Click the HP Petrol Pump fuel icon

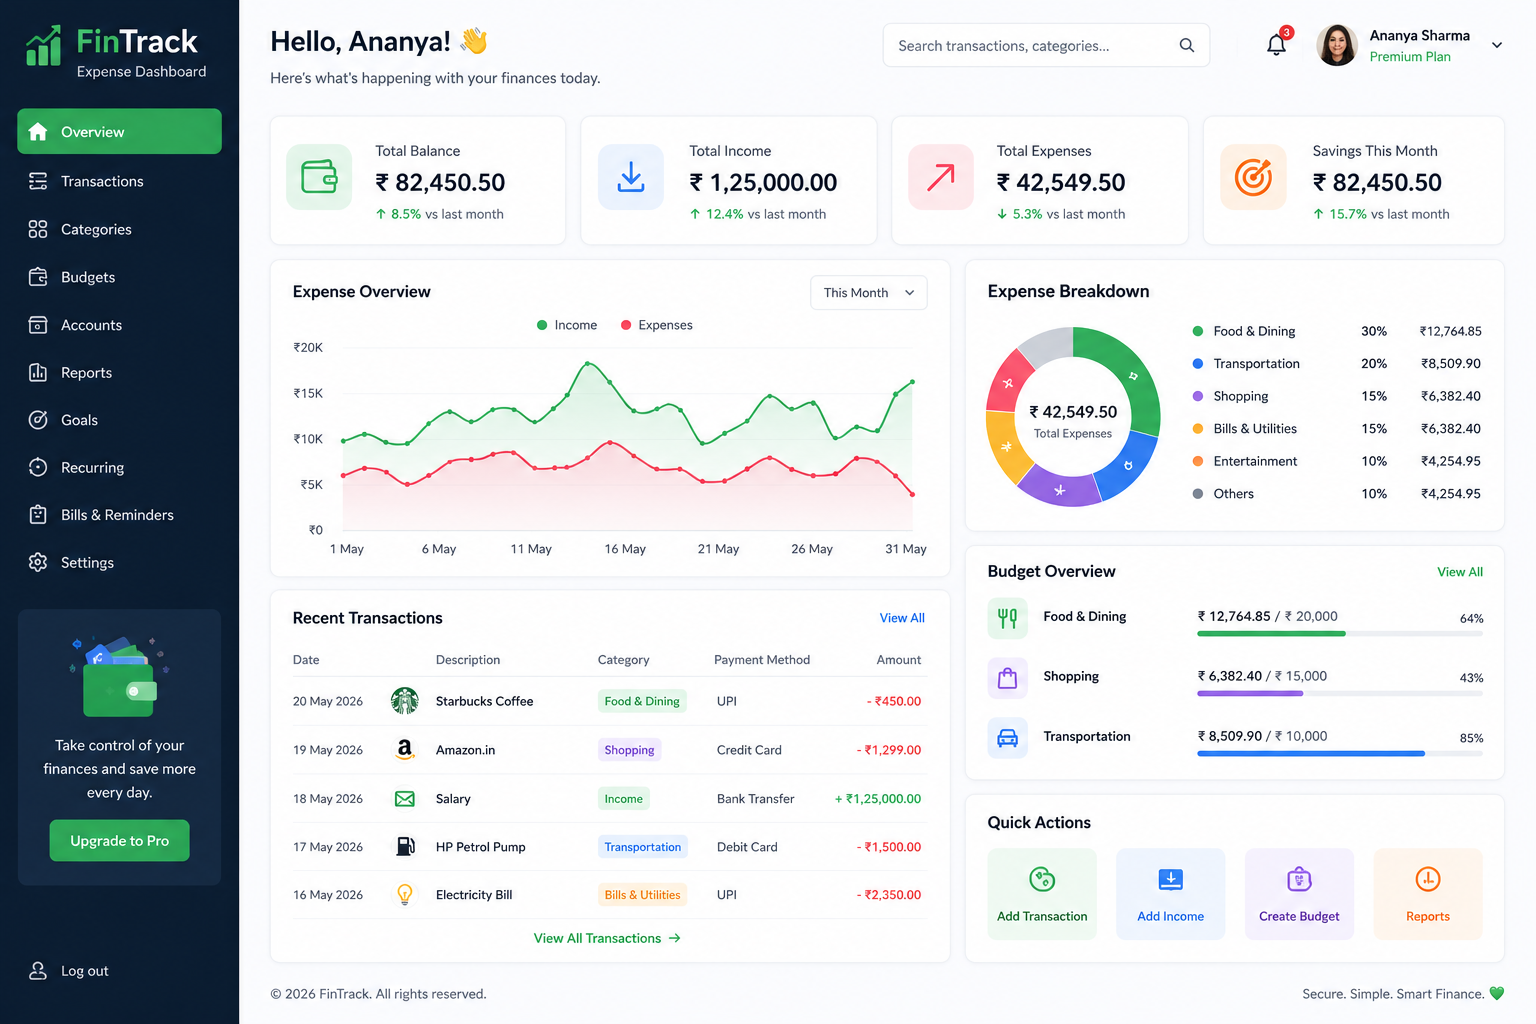point(405,846)
